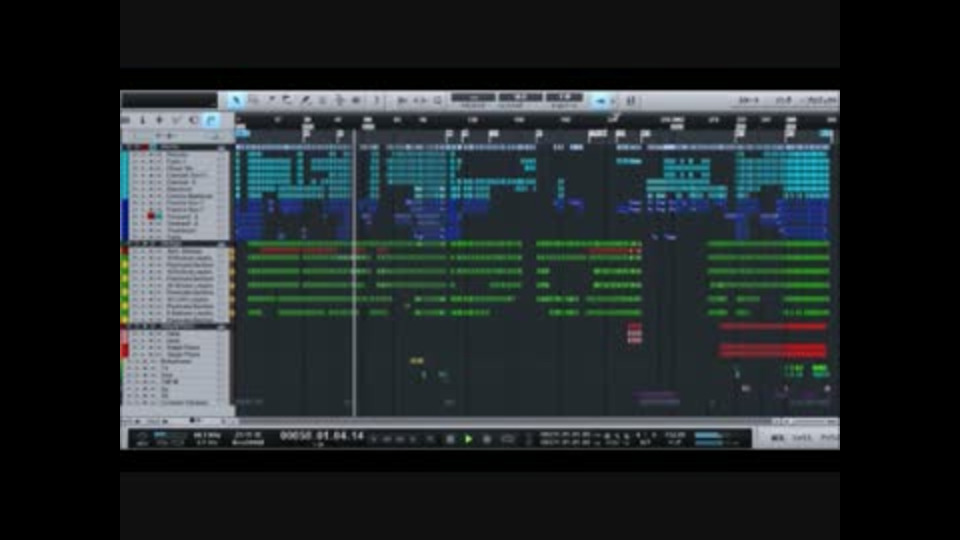Select the Listen speaker tool
The height and width of the screenshot is (540, 960).
356,100
